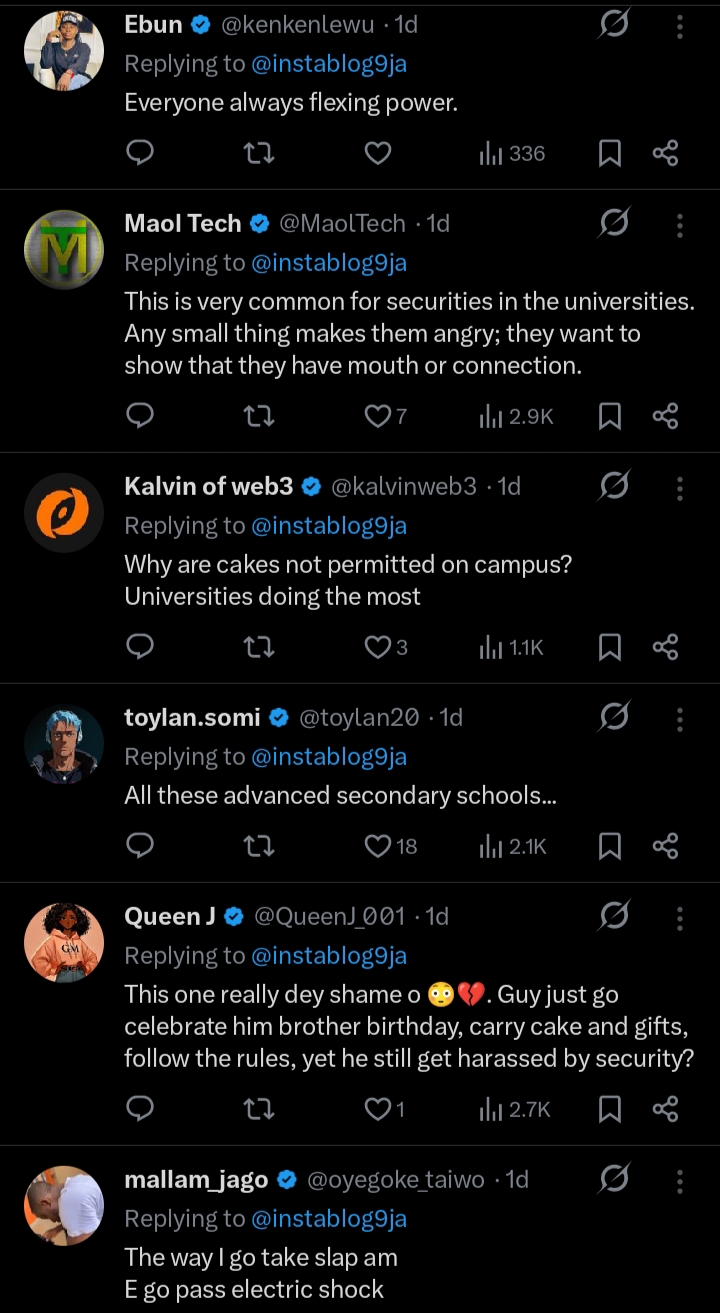View analytics on toylan.somi's tweet
Screen dimensions: 720x1313
(514, 846)
